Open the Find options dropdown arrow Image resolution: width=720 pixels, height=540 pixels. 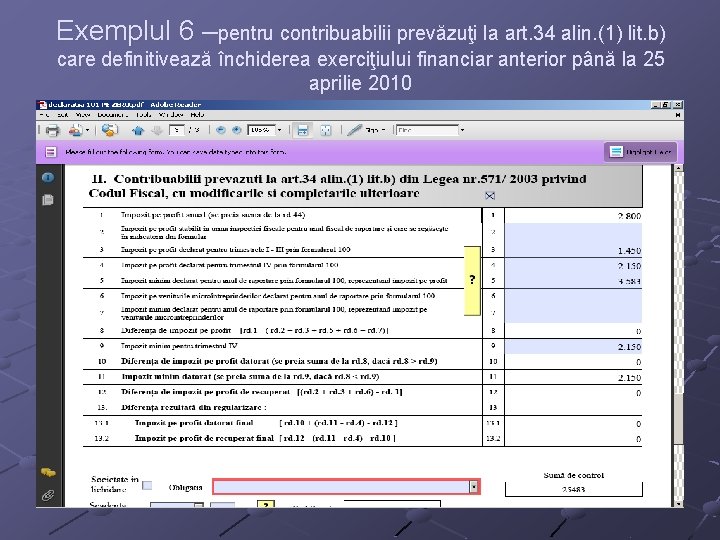[x=462, y=130]
